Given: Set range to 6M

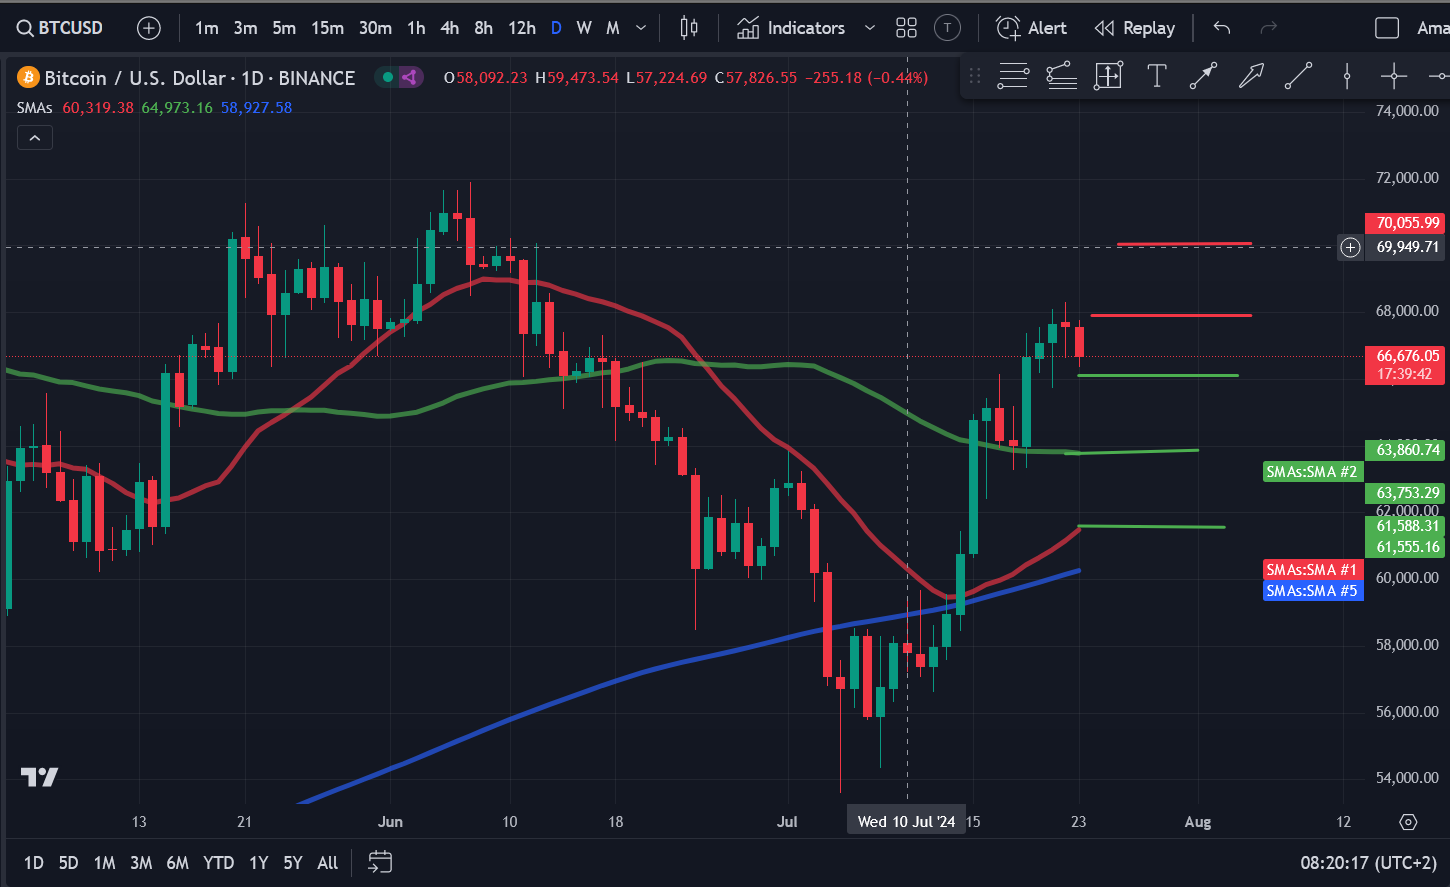Looking at the screenshot, I should tap(177, 862).
